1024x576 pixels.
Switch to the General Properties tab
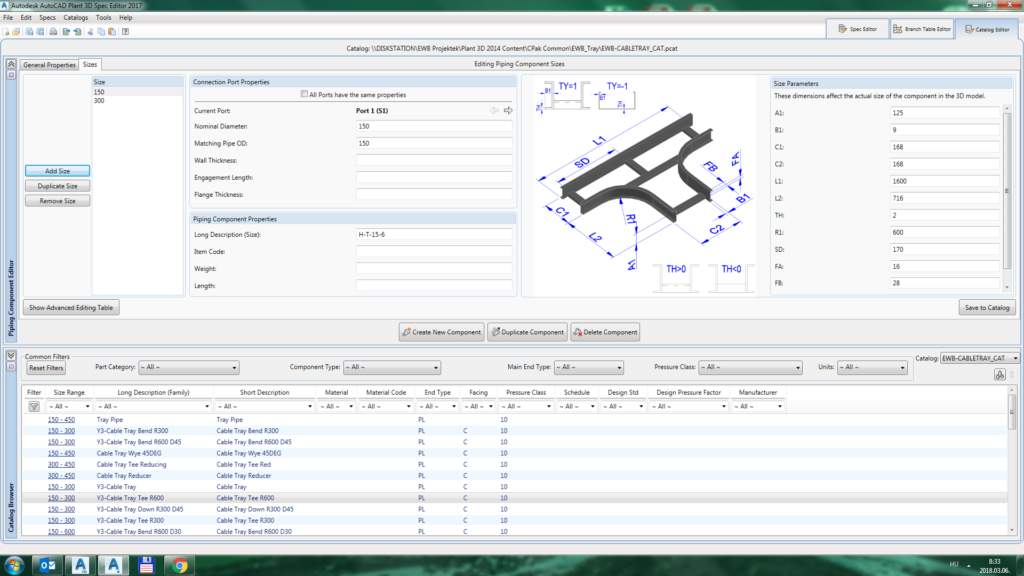tap(50, 65)
